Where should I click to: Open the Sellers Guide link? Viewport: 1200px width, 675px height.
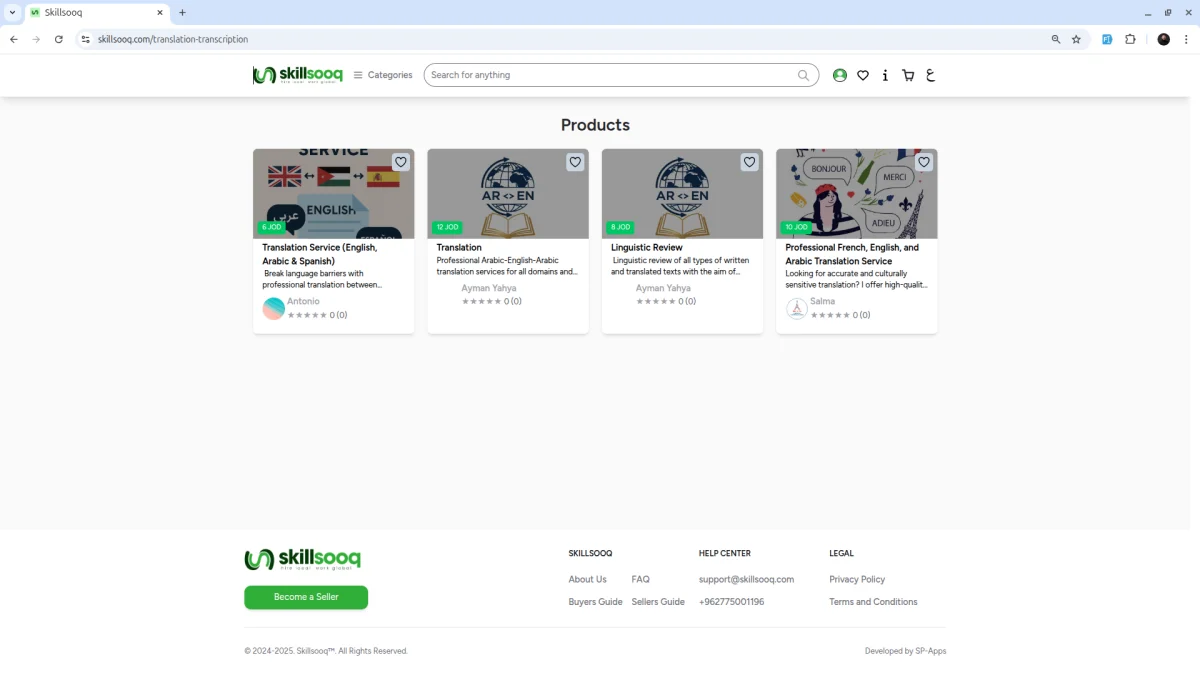[658, 602]
